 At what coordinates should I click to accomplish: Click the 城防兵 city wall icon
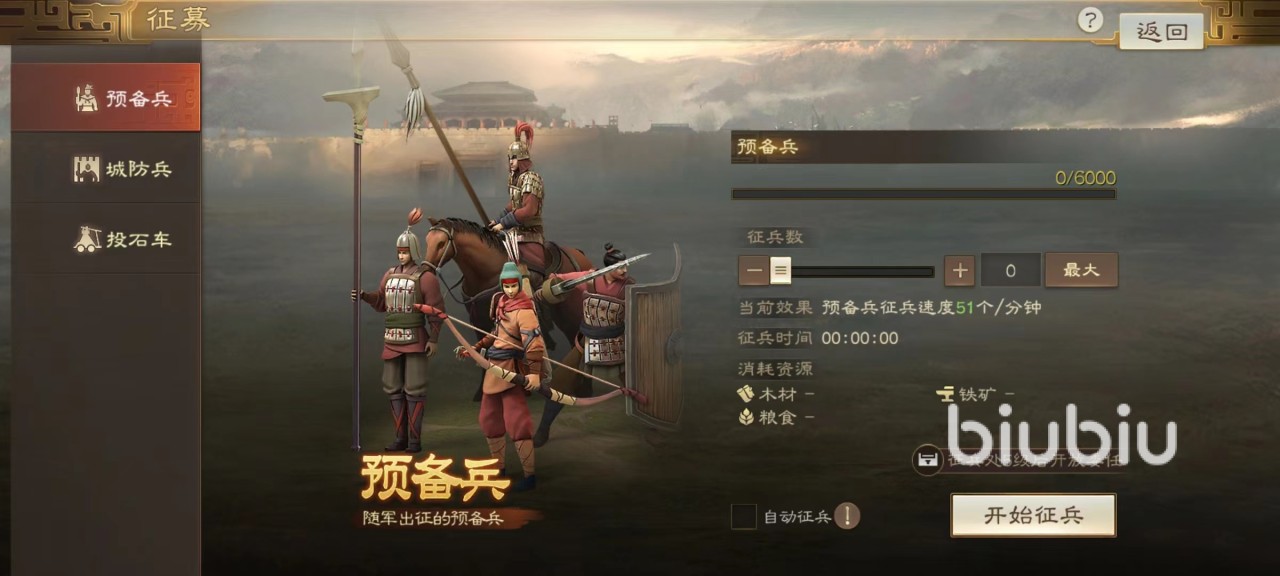87,169
